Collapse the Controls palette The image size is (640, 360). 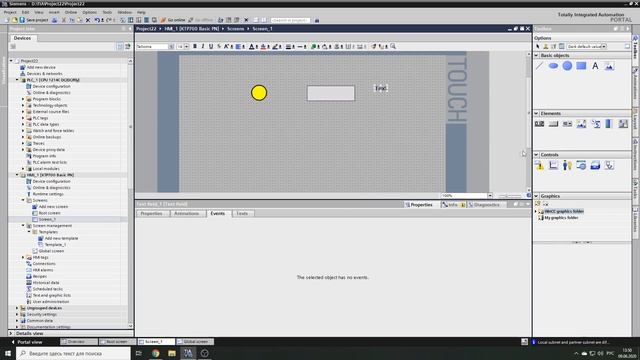[536, 155]
